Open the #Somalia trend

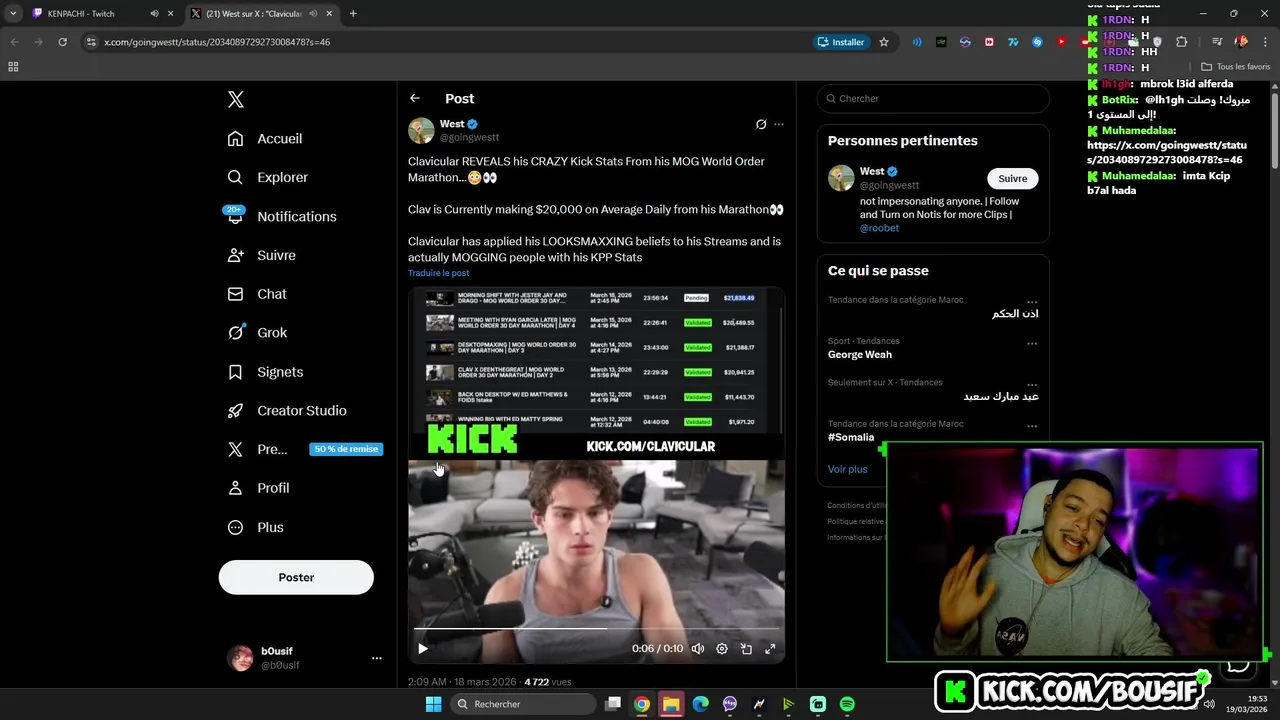click(851, 437)
